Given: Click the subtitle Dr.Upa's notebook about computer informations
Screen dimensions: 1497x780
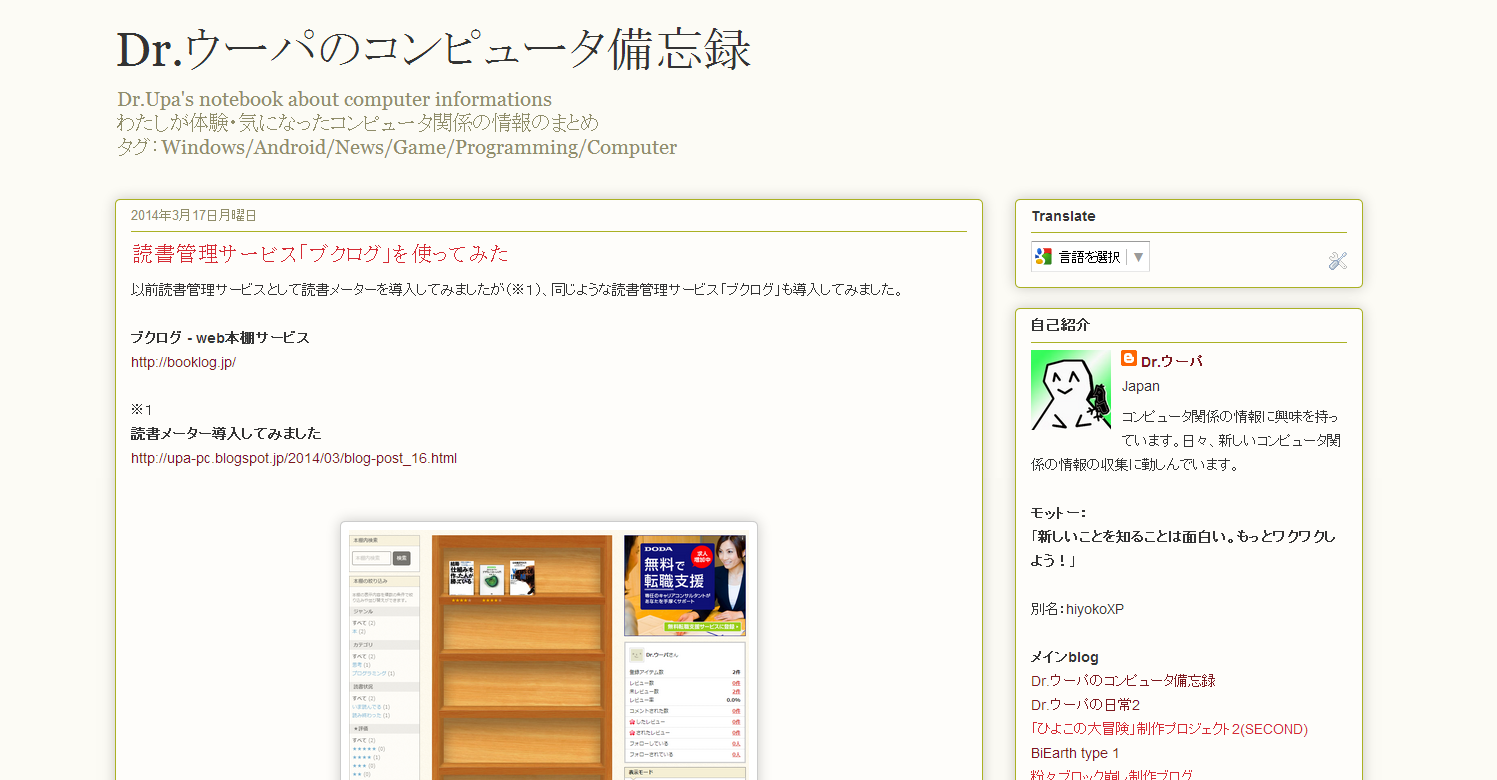Looking at the screenshot, I should 334,99.
